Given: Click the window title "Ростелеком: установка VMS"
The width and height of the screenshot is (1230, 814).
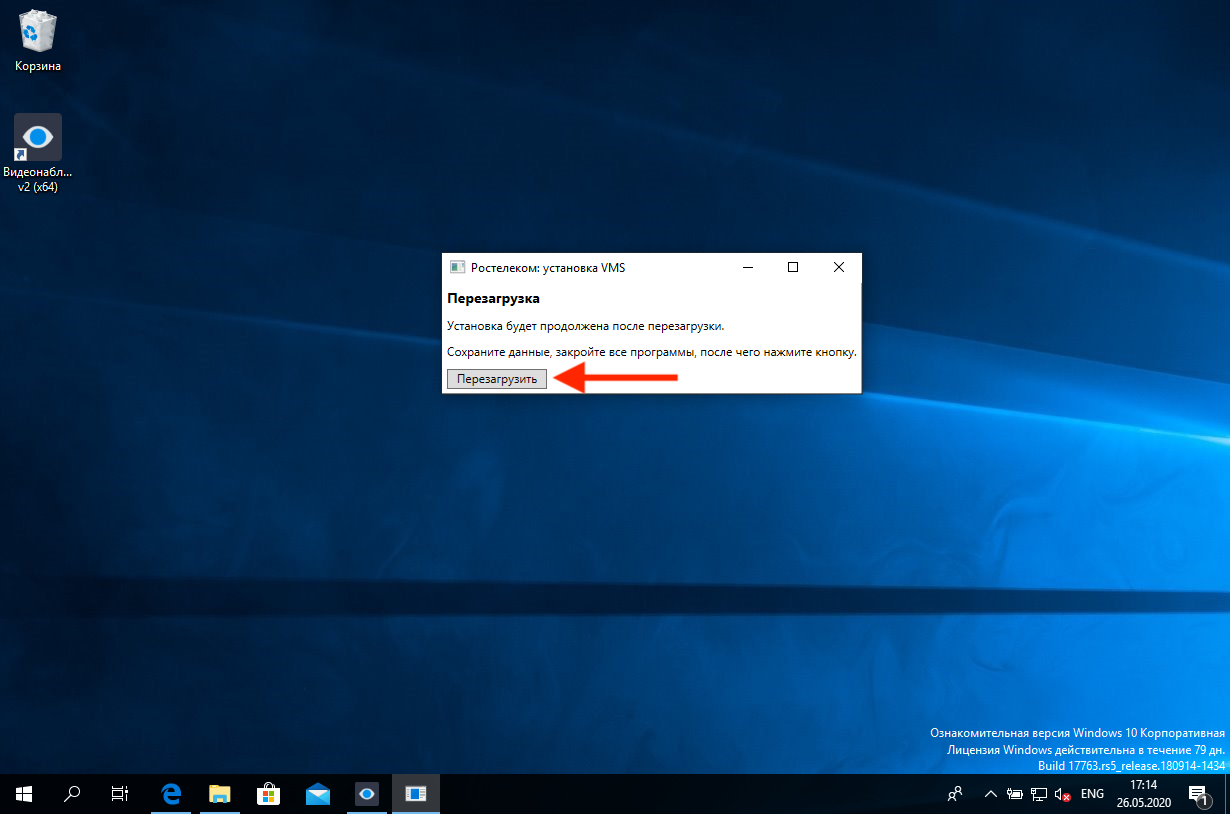Looking at the screenshot, I should pos(548,267).
